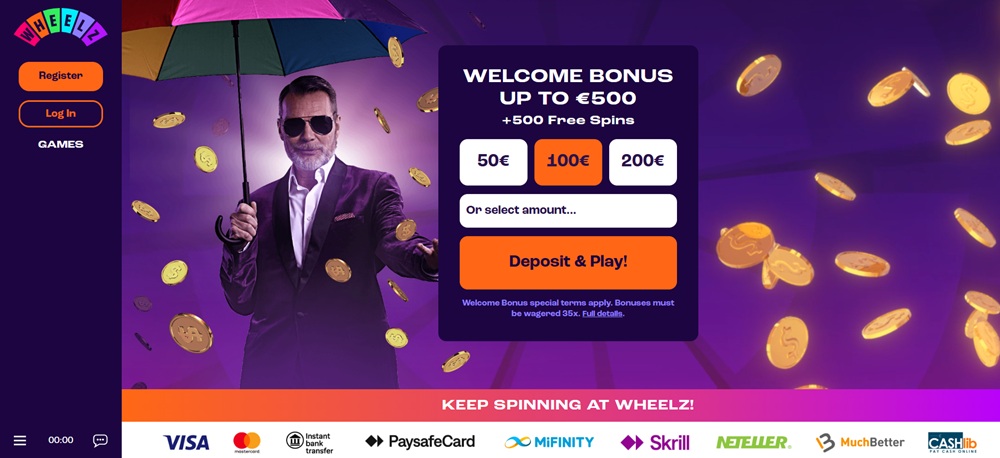The height and width of the screenshot is (458, 1000).
Task: Click the Mastercard logo
Action: pyautogui.click(x=247, y=442)
